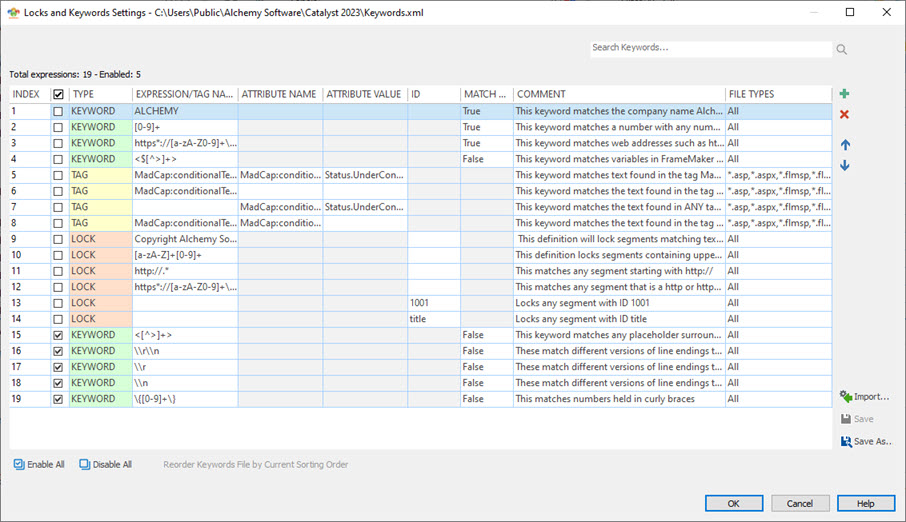This screenshot has height=522, width=906.
Task: Enable checkbox for row 1 ALCHEMY keyword
Action: click(58, 112)
